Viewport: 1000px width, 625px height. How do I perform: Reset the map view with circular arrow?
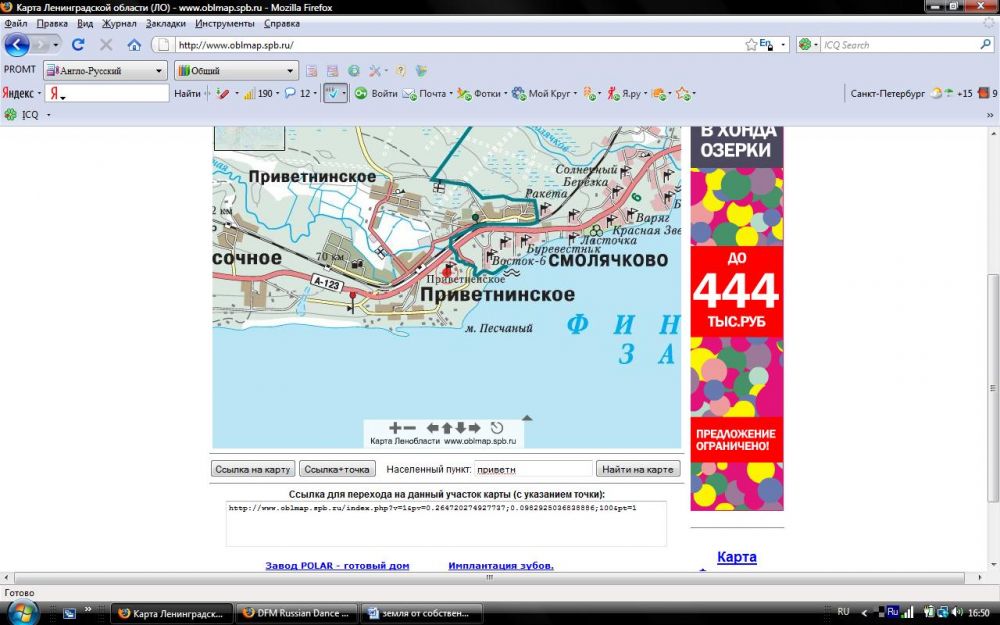point(497,428)
